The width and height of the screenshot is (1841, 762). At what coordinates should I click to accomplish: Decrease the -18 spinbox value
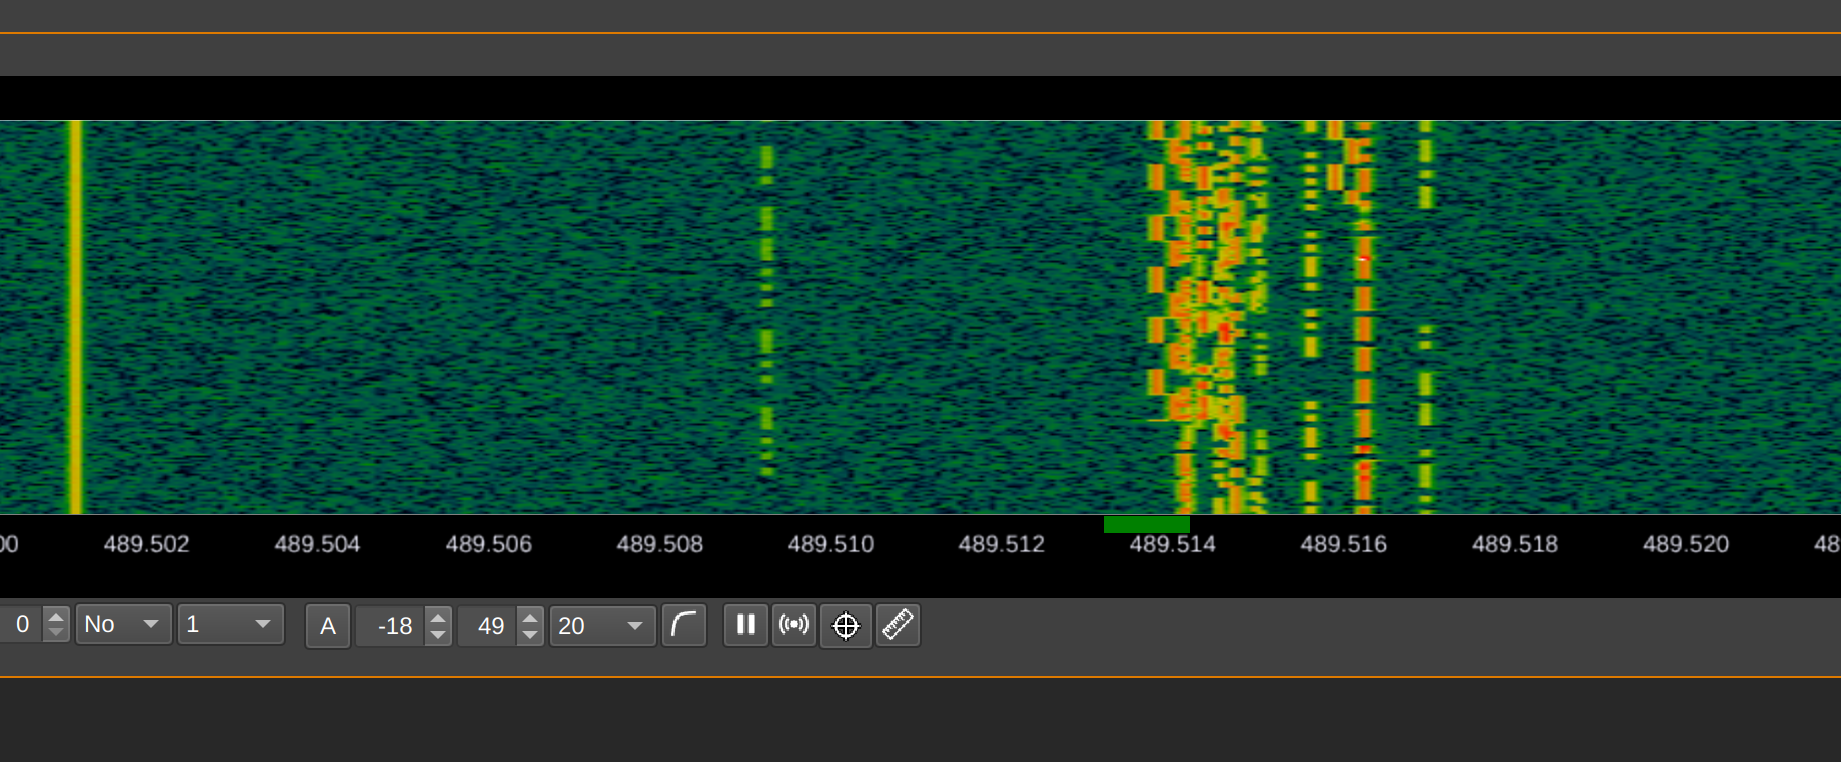(438, 634)
